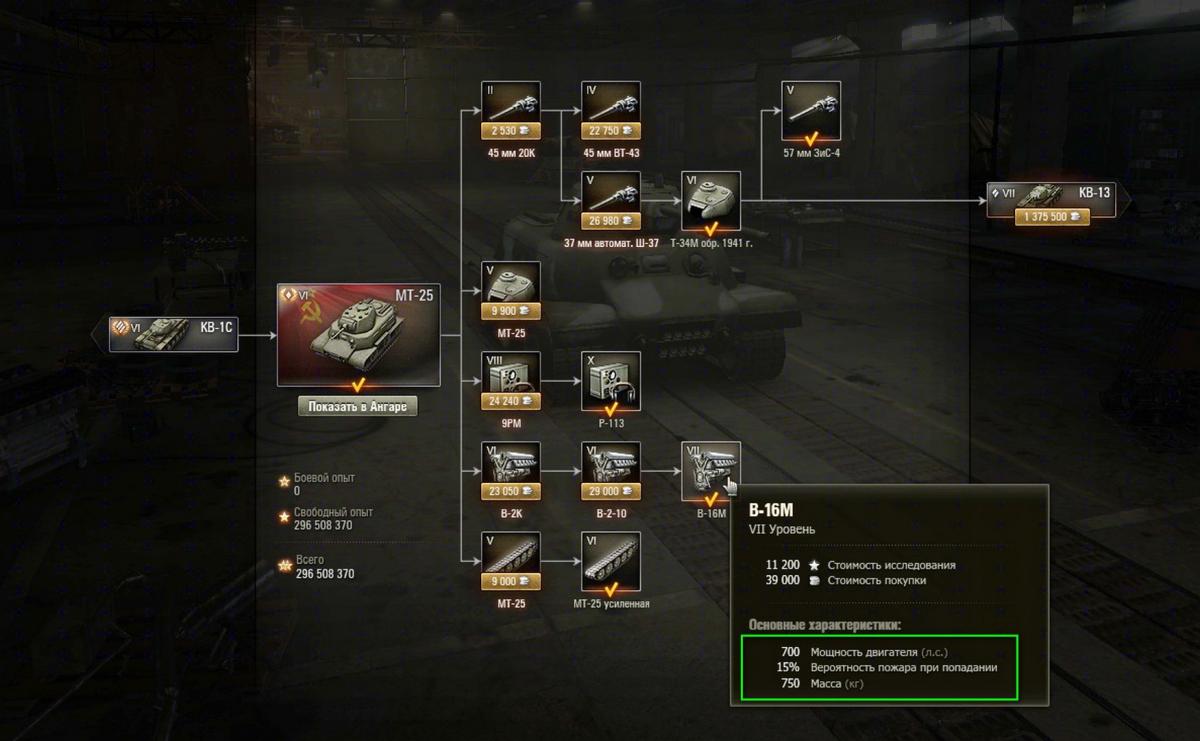This screenshot has width=1200, height=741.
Task: Click the Боевой опыт star icon
Action: click(x=284, y=482)
